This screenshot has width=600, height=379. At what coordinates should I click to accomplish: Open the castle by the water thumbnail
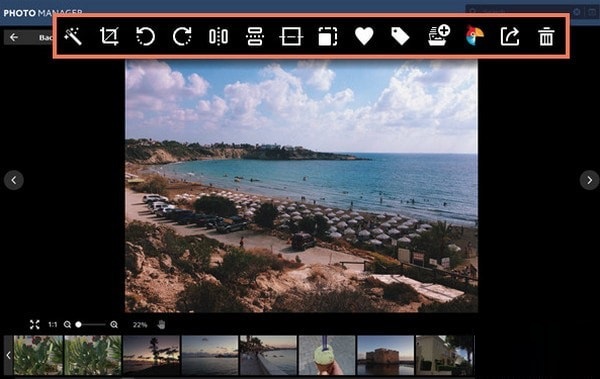385,356
